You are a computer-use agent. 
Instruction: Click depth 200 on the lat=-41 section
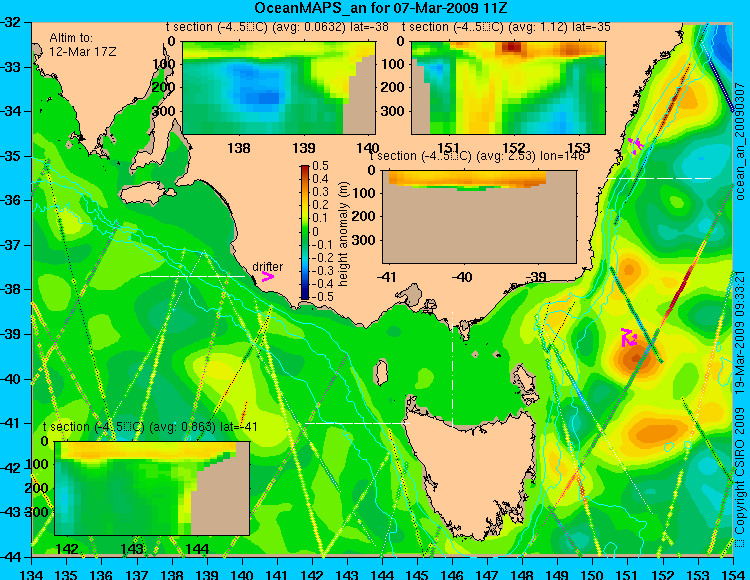click(x=38, y=488)
